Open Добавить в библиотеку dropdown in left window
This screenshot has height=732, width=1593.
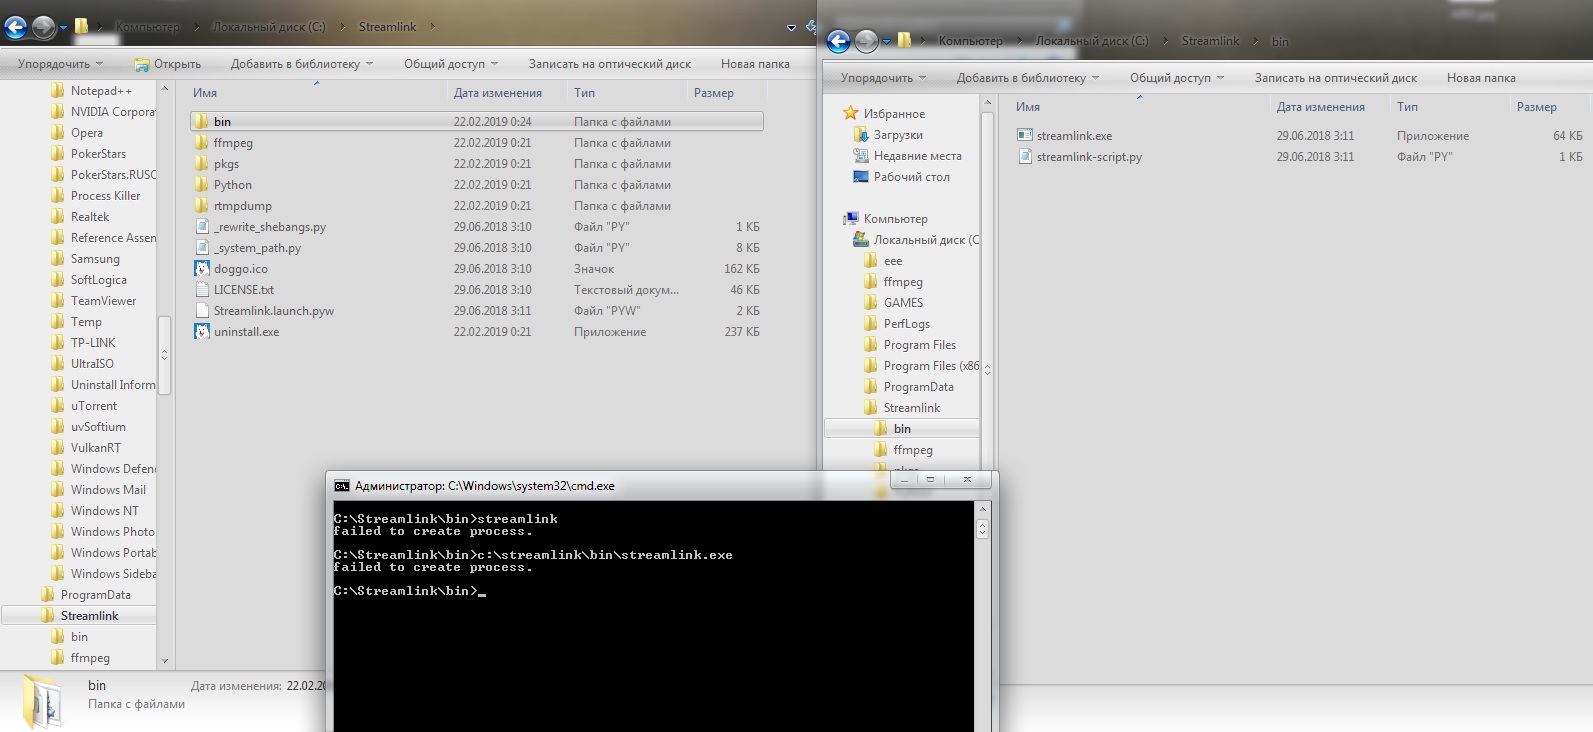coord(301,64)
